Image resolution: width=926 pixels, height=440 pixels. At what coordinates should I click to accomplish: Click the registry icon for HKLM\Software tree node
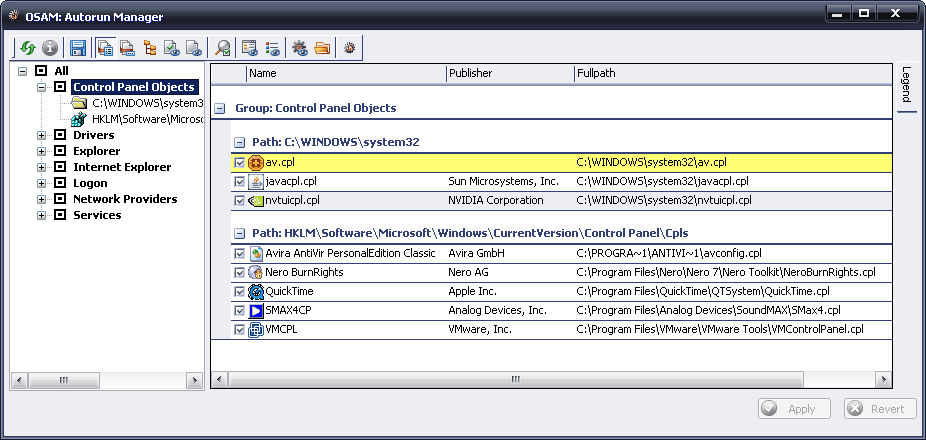79,119
